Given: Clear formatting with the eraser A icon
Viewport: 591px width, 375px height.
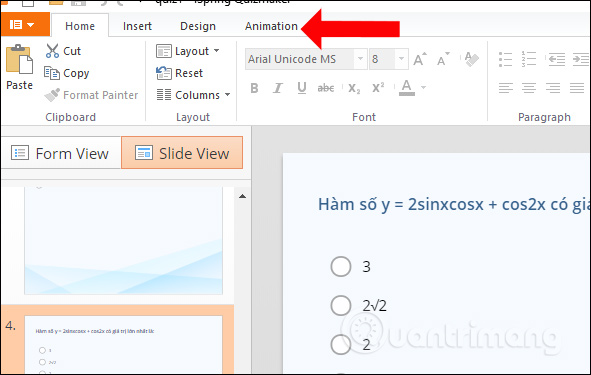Looking at the screenshot, I should (472, 59).
